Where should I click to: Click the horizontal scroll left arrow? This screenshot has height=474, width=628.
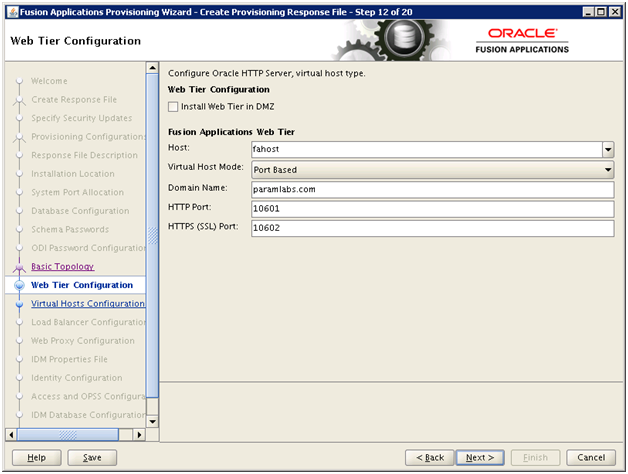[x=11, y=434]
